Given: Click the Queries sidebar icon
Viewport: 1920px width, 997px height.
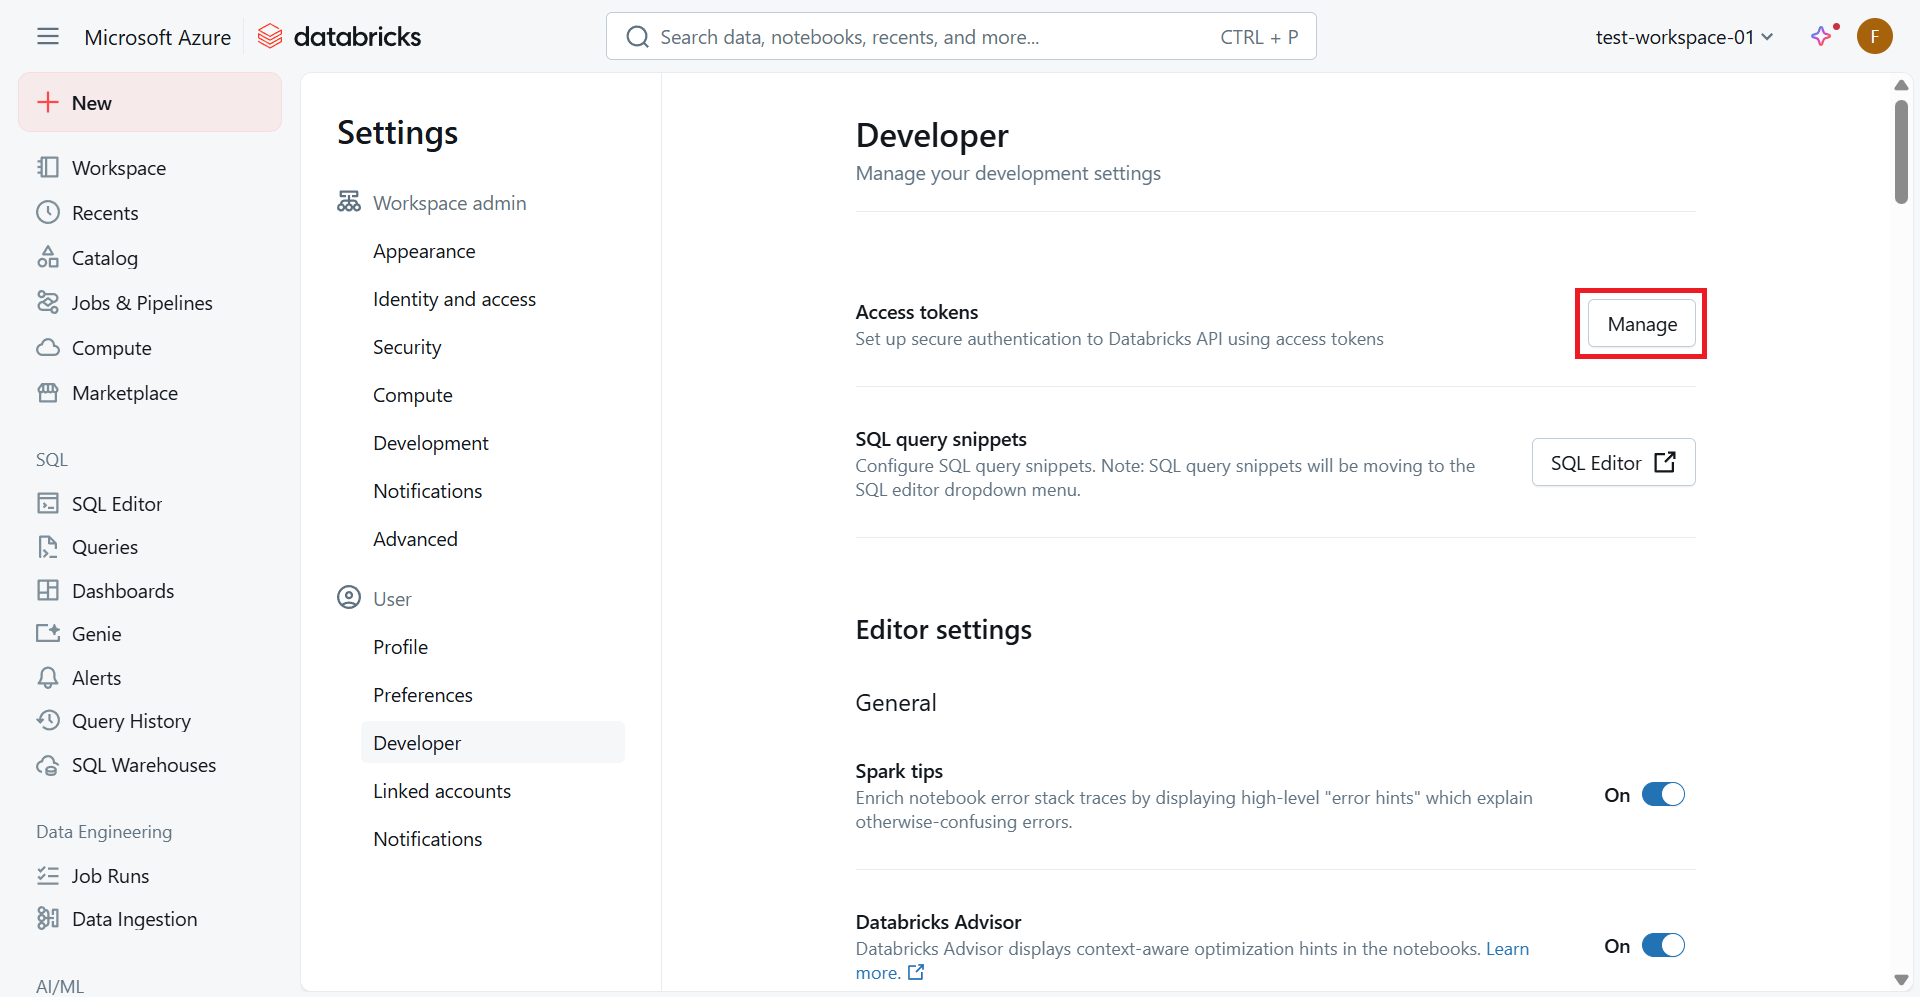Looking at the screenshot, I should [48, 546].
